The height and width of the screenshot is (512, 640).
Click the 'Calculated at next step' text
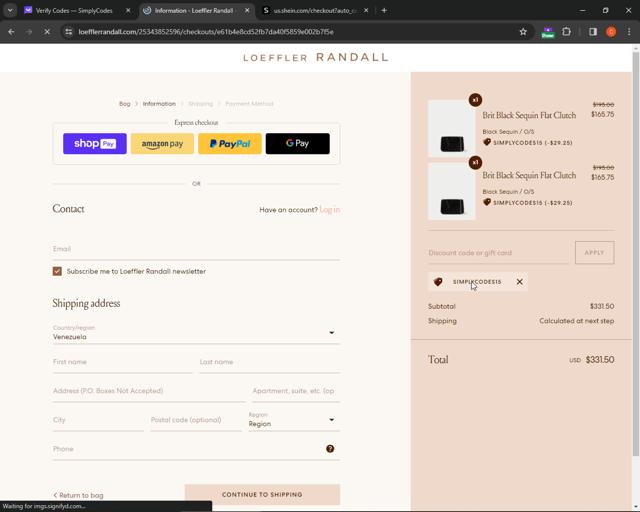576,321
